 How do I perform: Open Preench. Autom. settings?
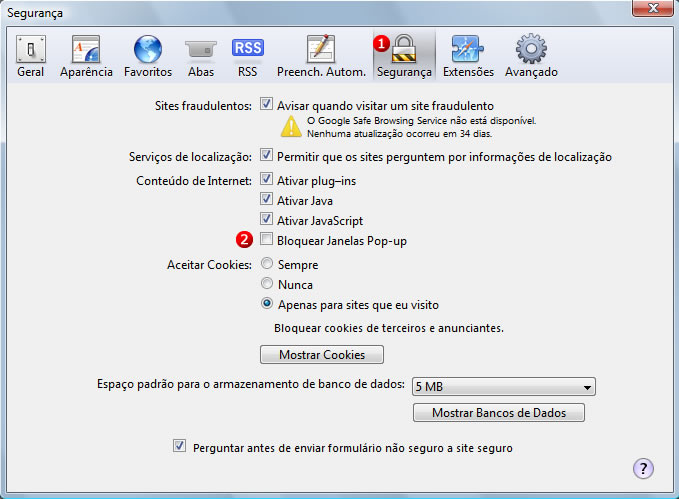[x=321, y=56]
